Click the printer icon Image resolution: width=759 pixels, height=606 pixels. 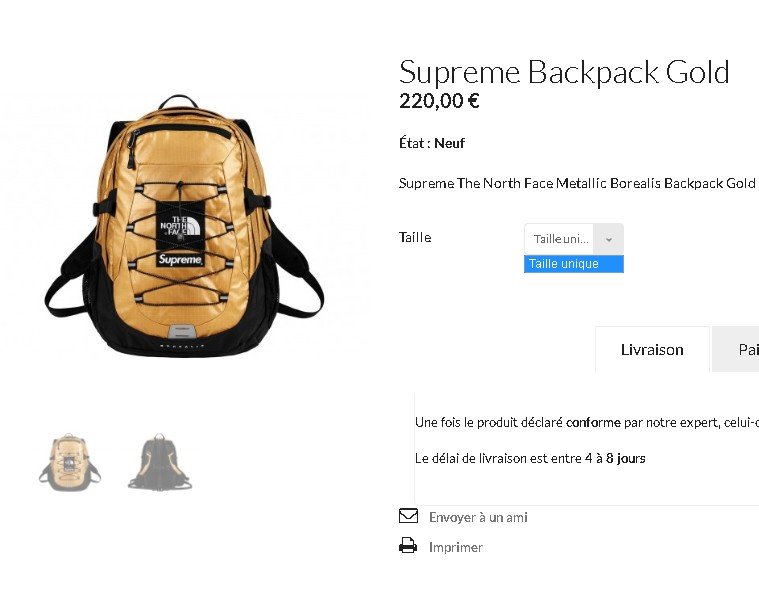408,545
